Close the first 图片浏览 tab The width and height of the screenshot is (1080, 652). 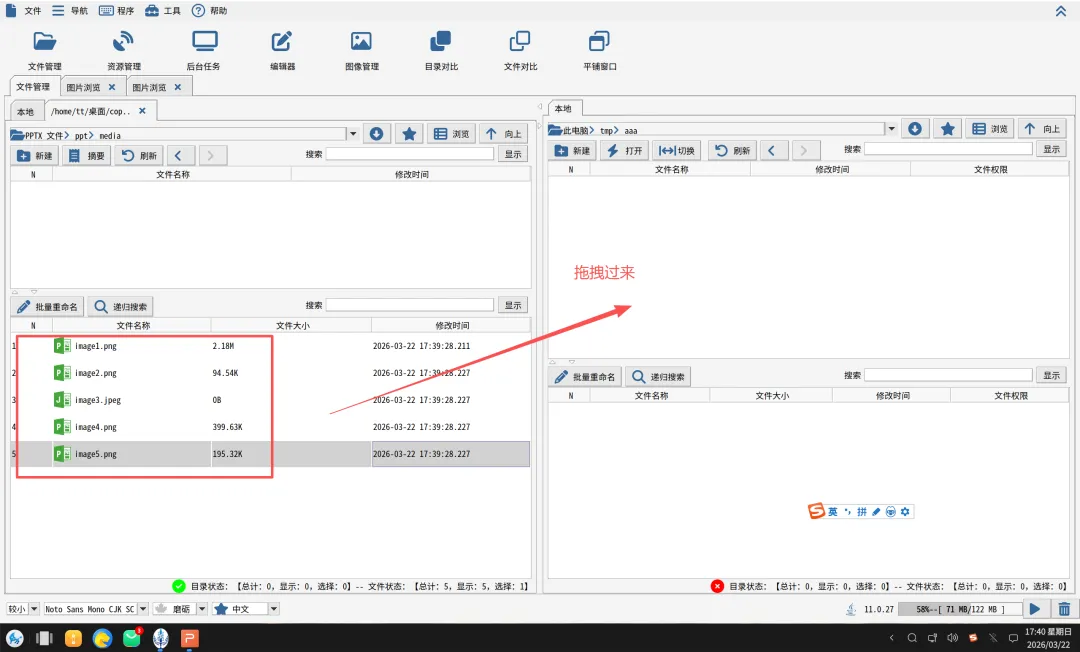tap(112, 87)
